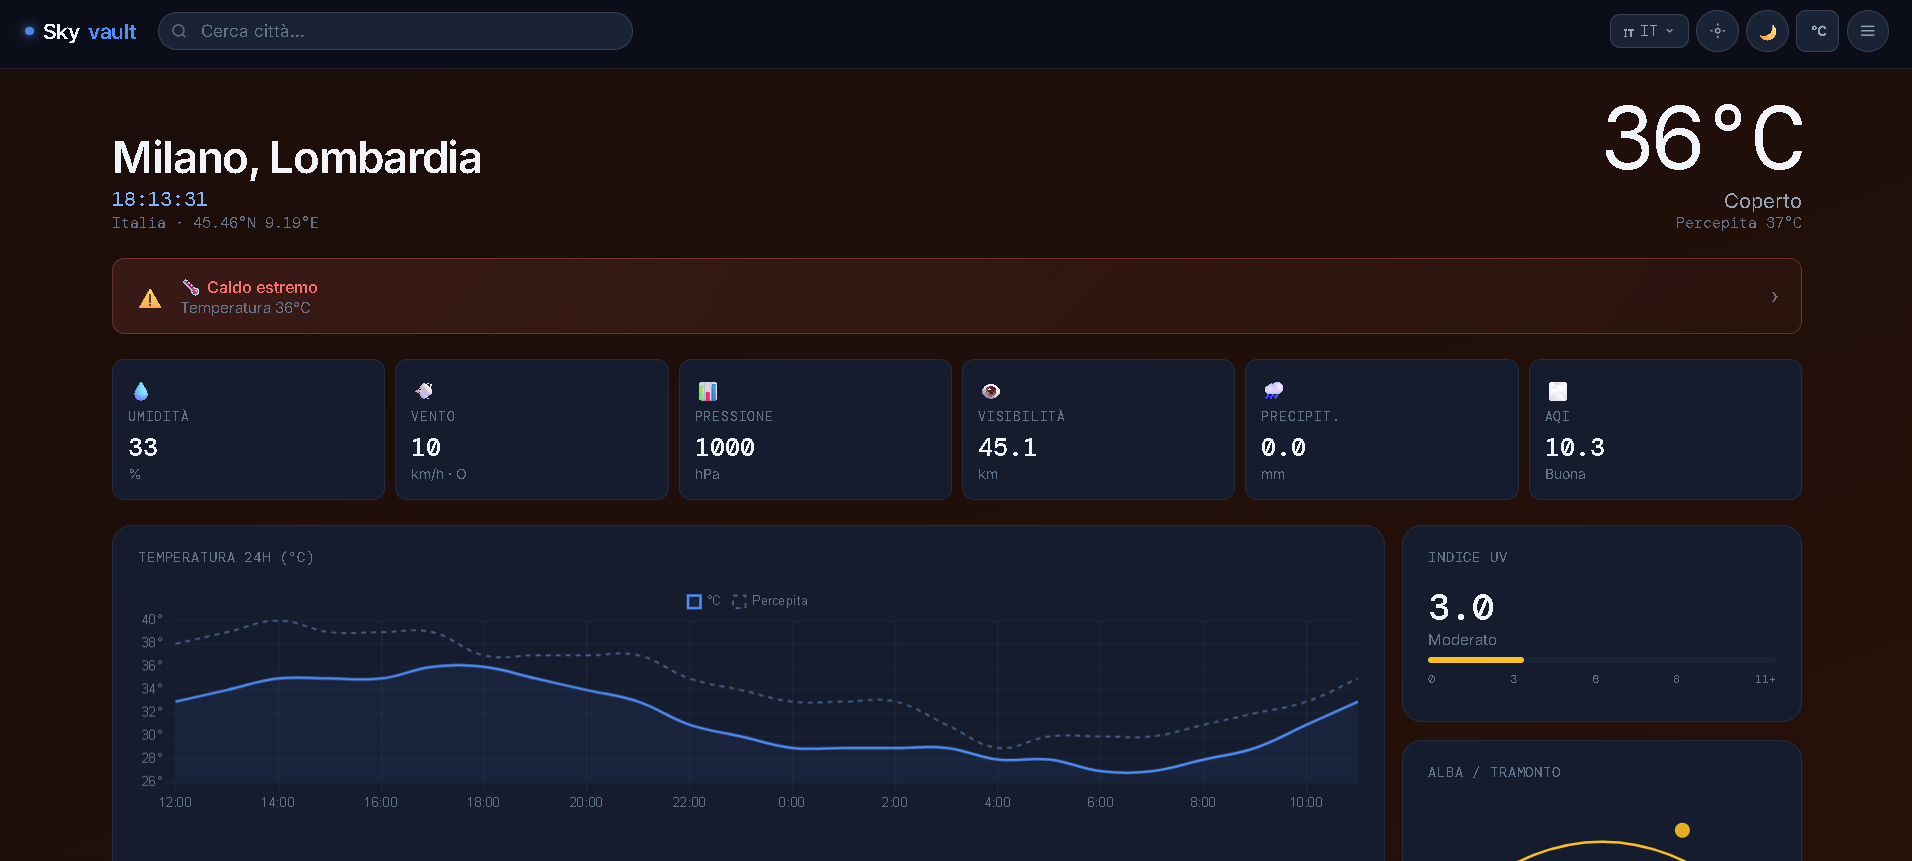Screen dimensions: 1912x861
Task: Click the Temperatura 36°C alert subtitle
Action: pos(246,308)
